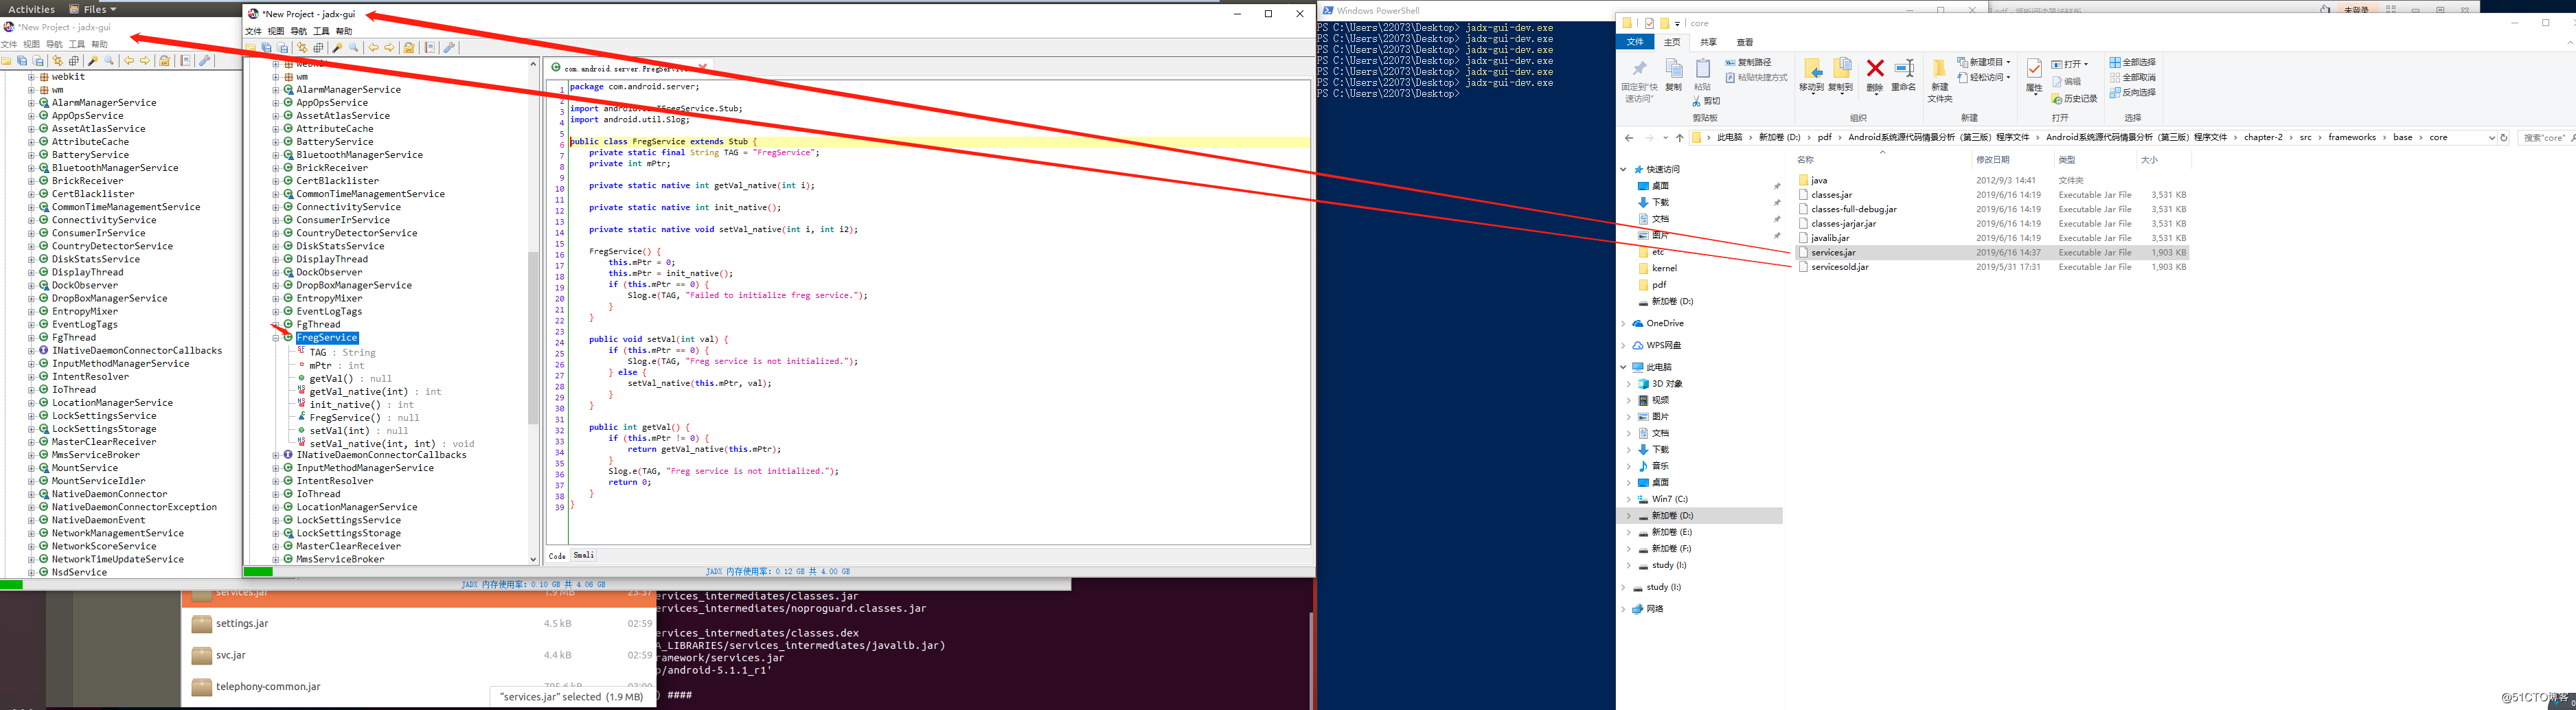Open class search magnifier in front jadx-gui

click(x=354, y=48)
